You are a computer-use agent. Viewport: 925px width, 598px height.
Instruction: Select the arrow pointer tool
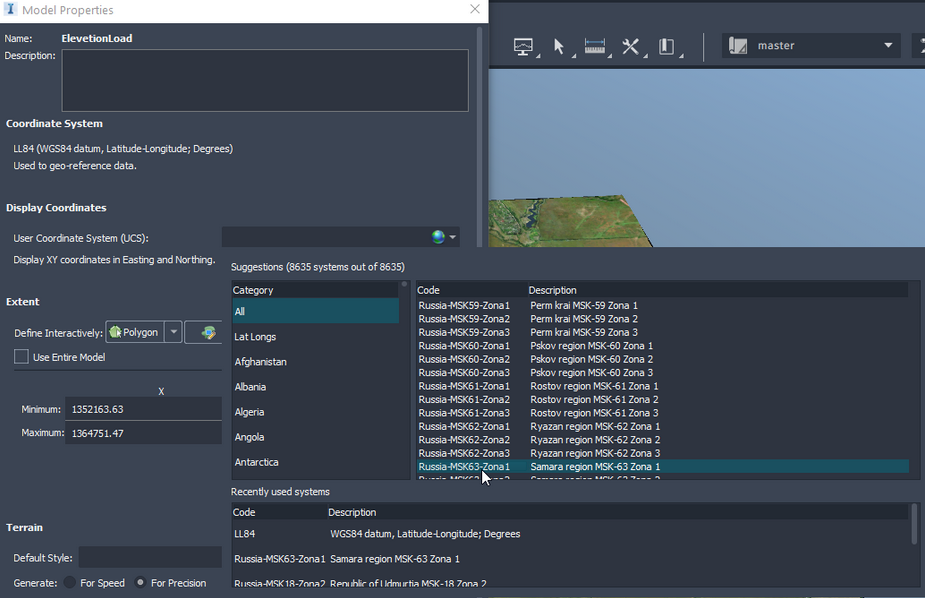point(559,46)
